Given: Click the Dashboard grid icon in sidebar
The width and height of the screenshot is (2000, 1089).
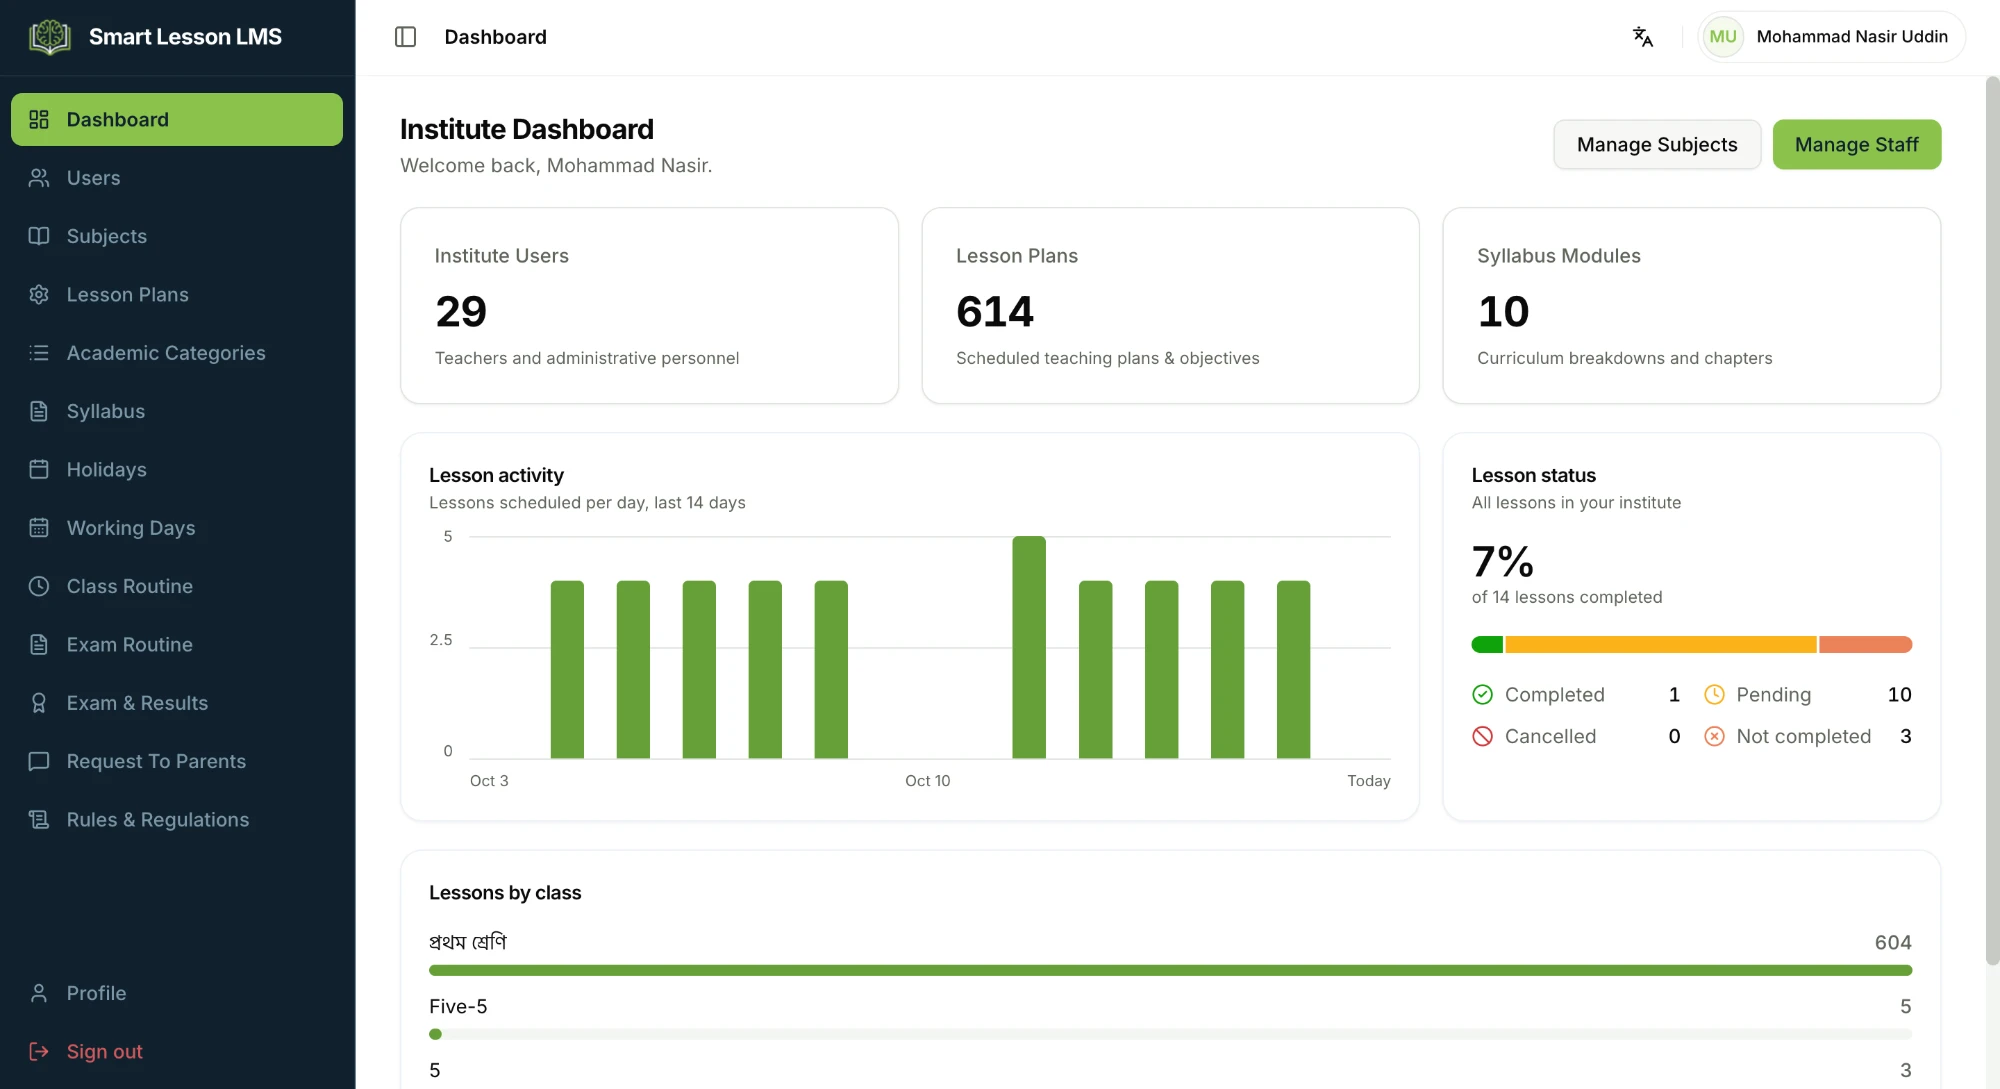Looking at the screenshot, I should (x=39, y=120).
